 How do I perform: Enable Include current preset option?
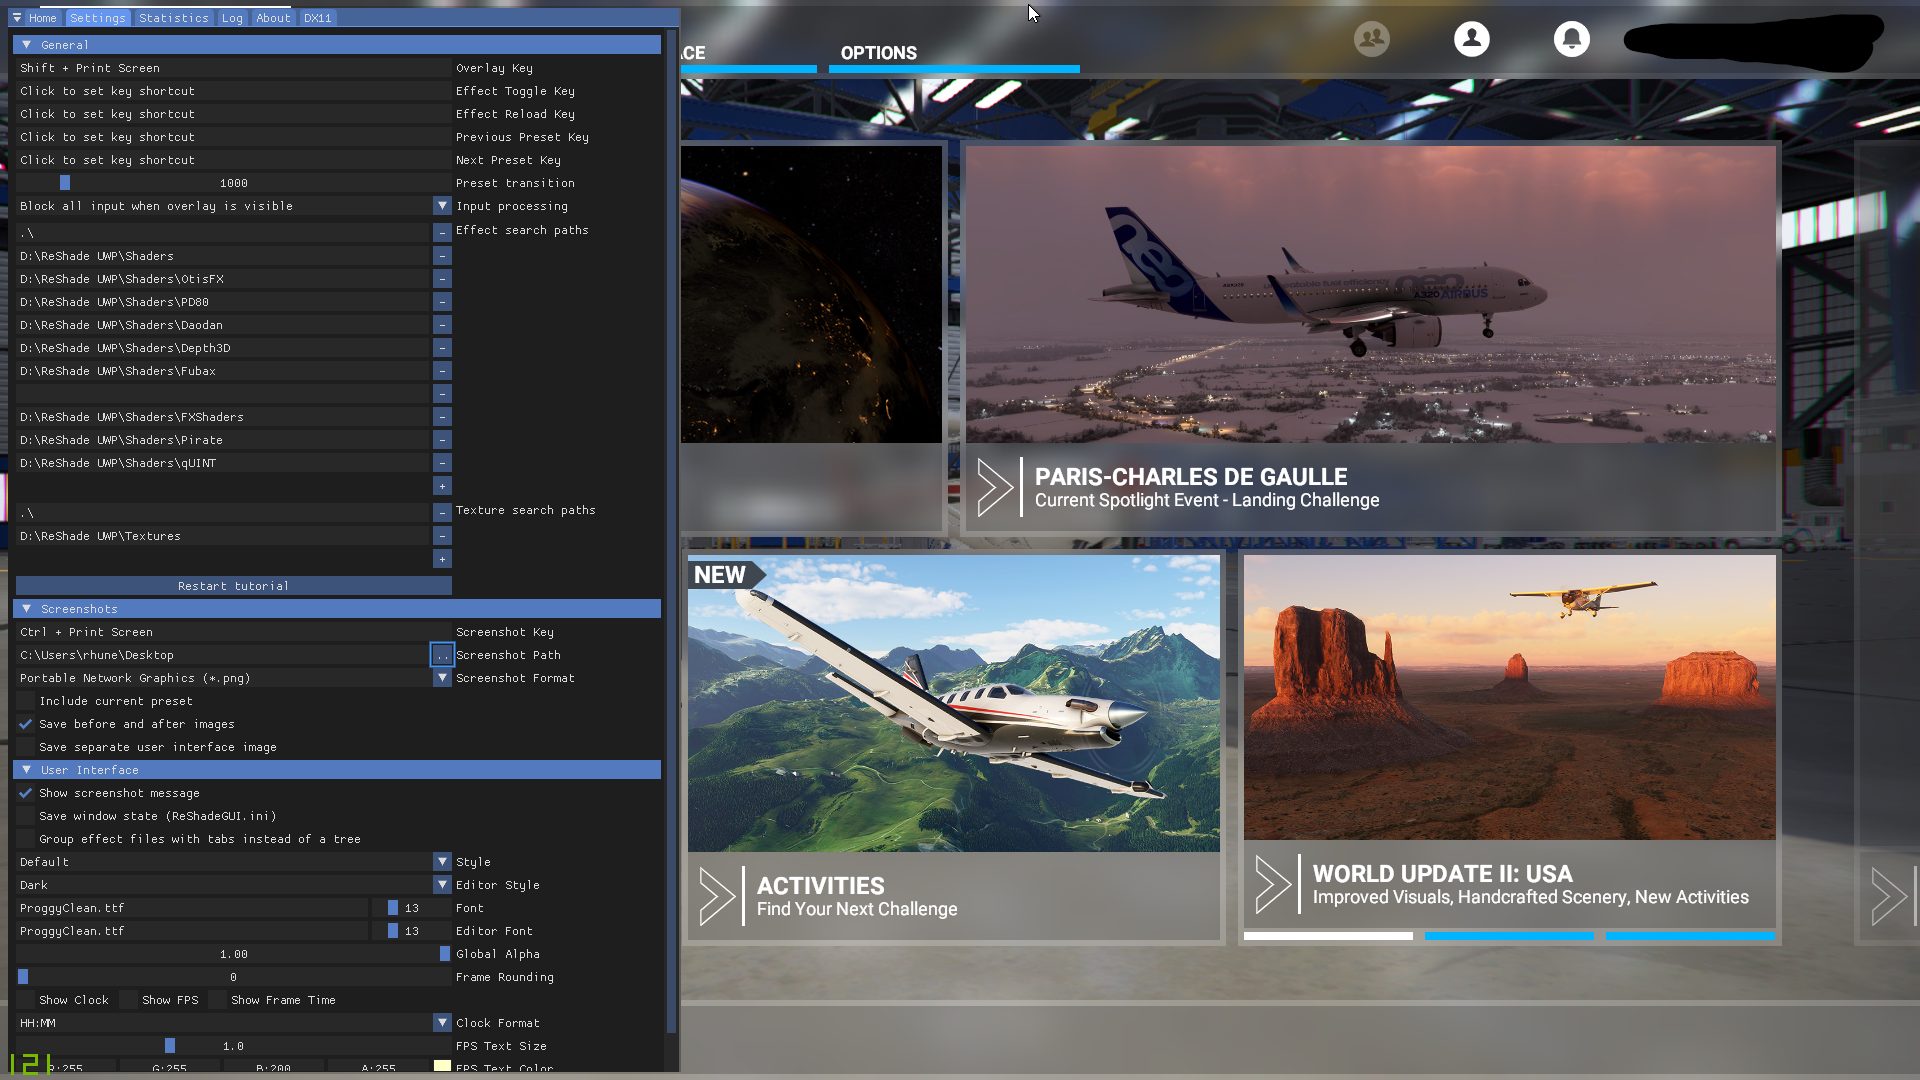[25, 701]
